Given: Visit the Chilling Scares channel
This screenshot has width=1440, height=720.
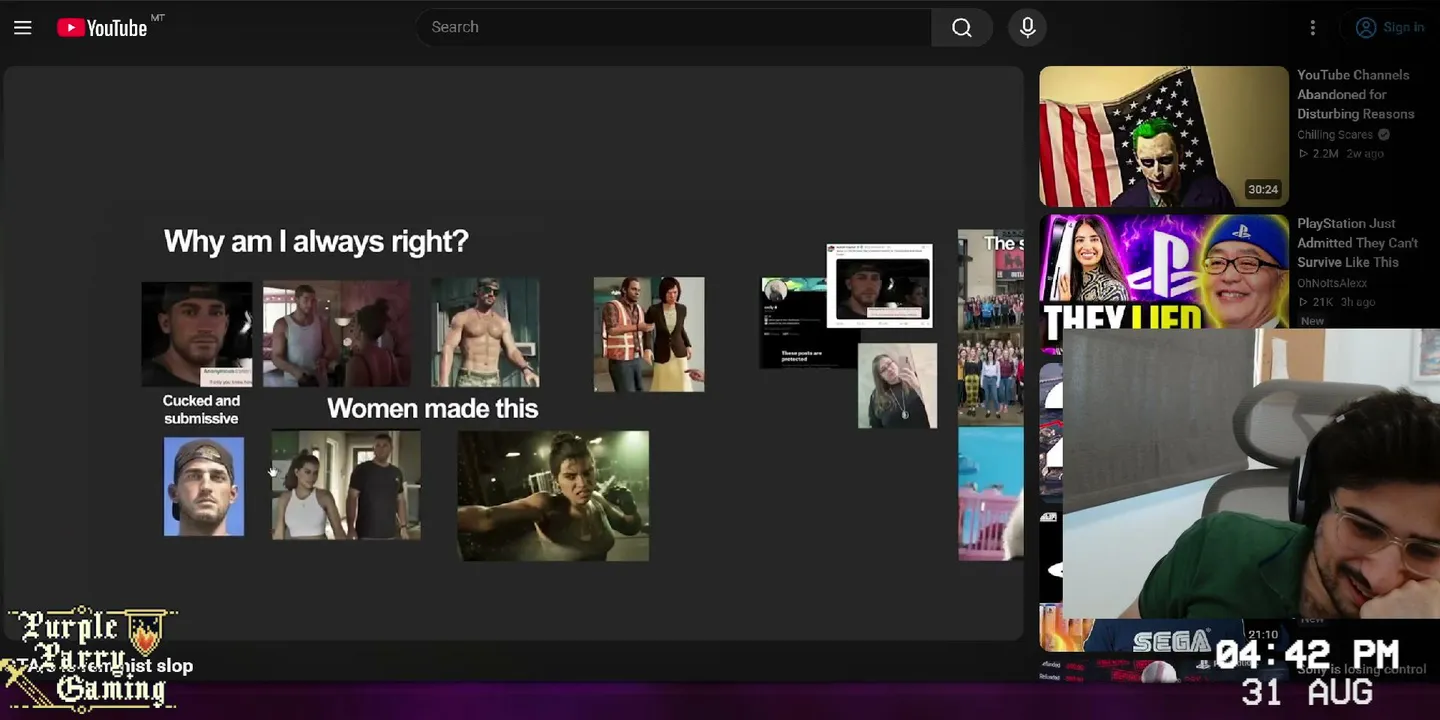Looking at the screenshot, I should 1335,134.
